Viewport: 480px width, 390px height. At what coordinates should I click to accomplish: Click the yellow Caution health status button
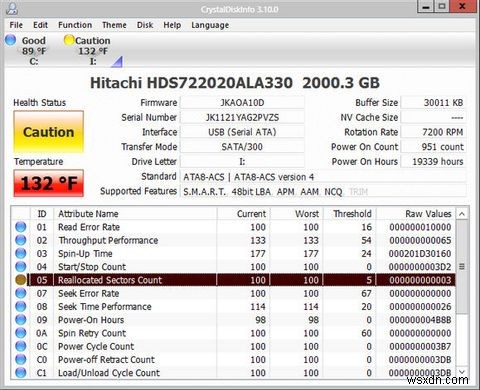[49, 132]
